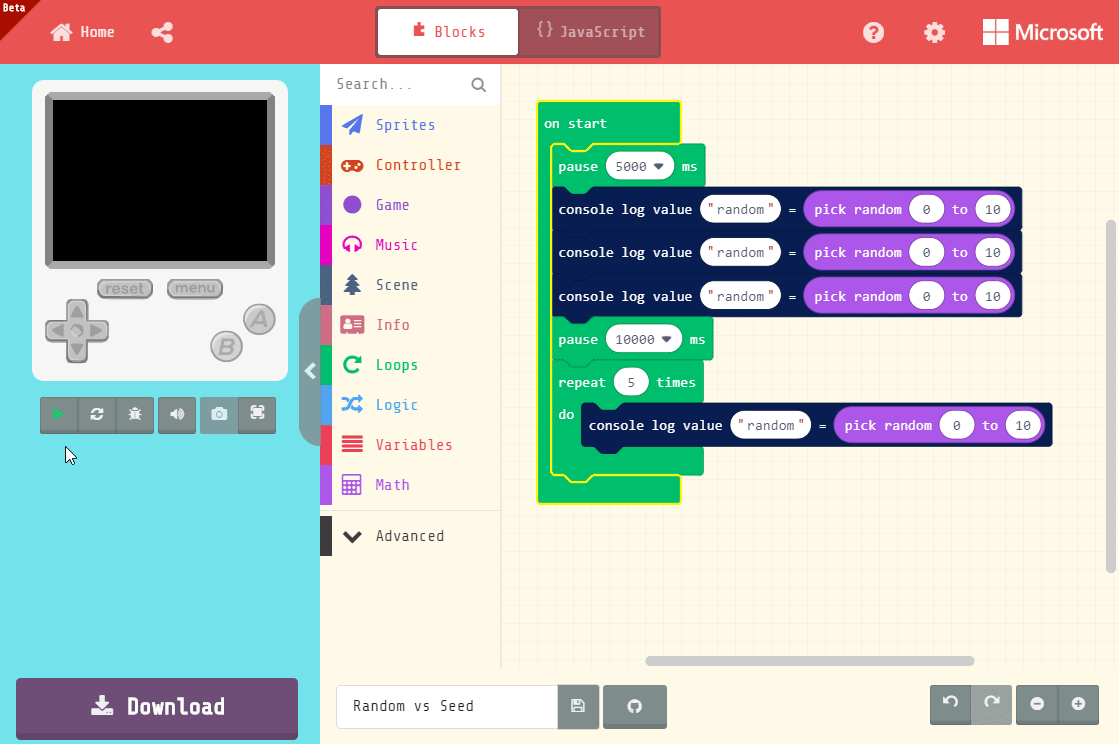Edit "random" text inside repeat loop
The width and height of the screenshot is (1119, 744).
click(771, 425)
